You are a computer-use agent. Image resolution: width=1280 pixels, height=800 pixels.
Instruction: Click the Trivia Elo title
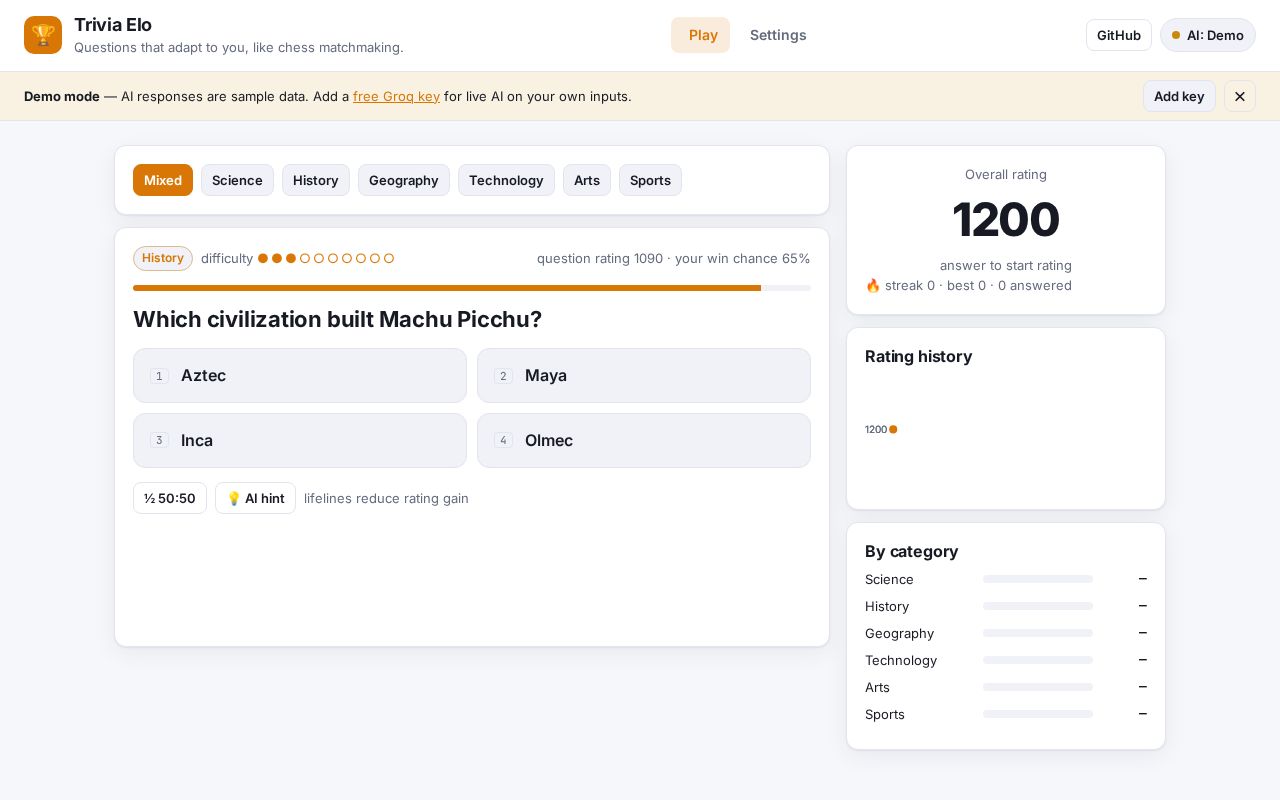point(113,25)
